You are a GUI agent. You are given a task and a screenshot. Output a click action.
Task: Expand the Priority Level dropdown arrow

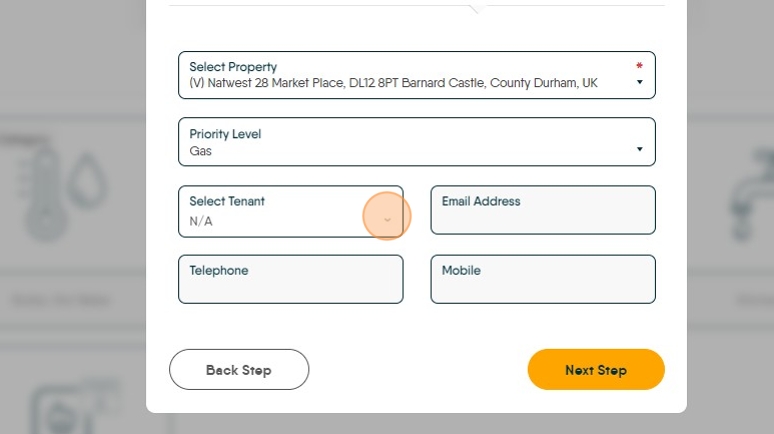[639, 149]
